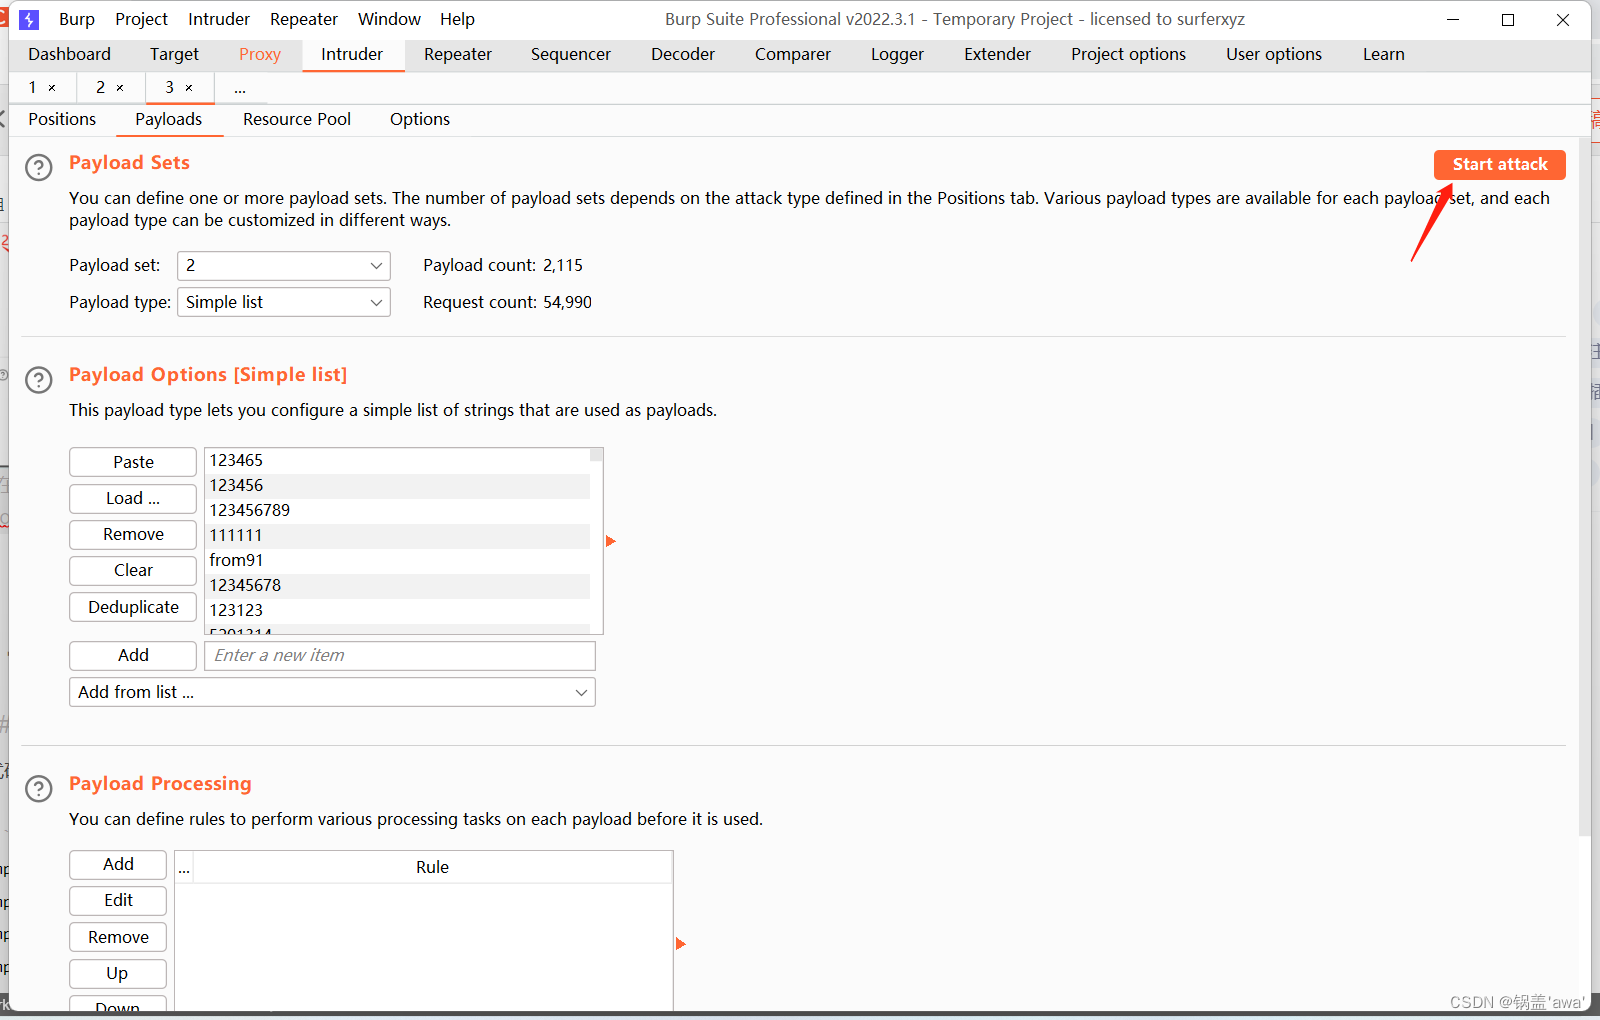The image size is (1600, 1020).
Task: Select payload entry 111111
Action: 397,535
